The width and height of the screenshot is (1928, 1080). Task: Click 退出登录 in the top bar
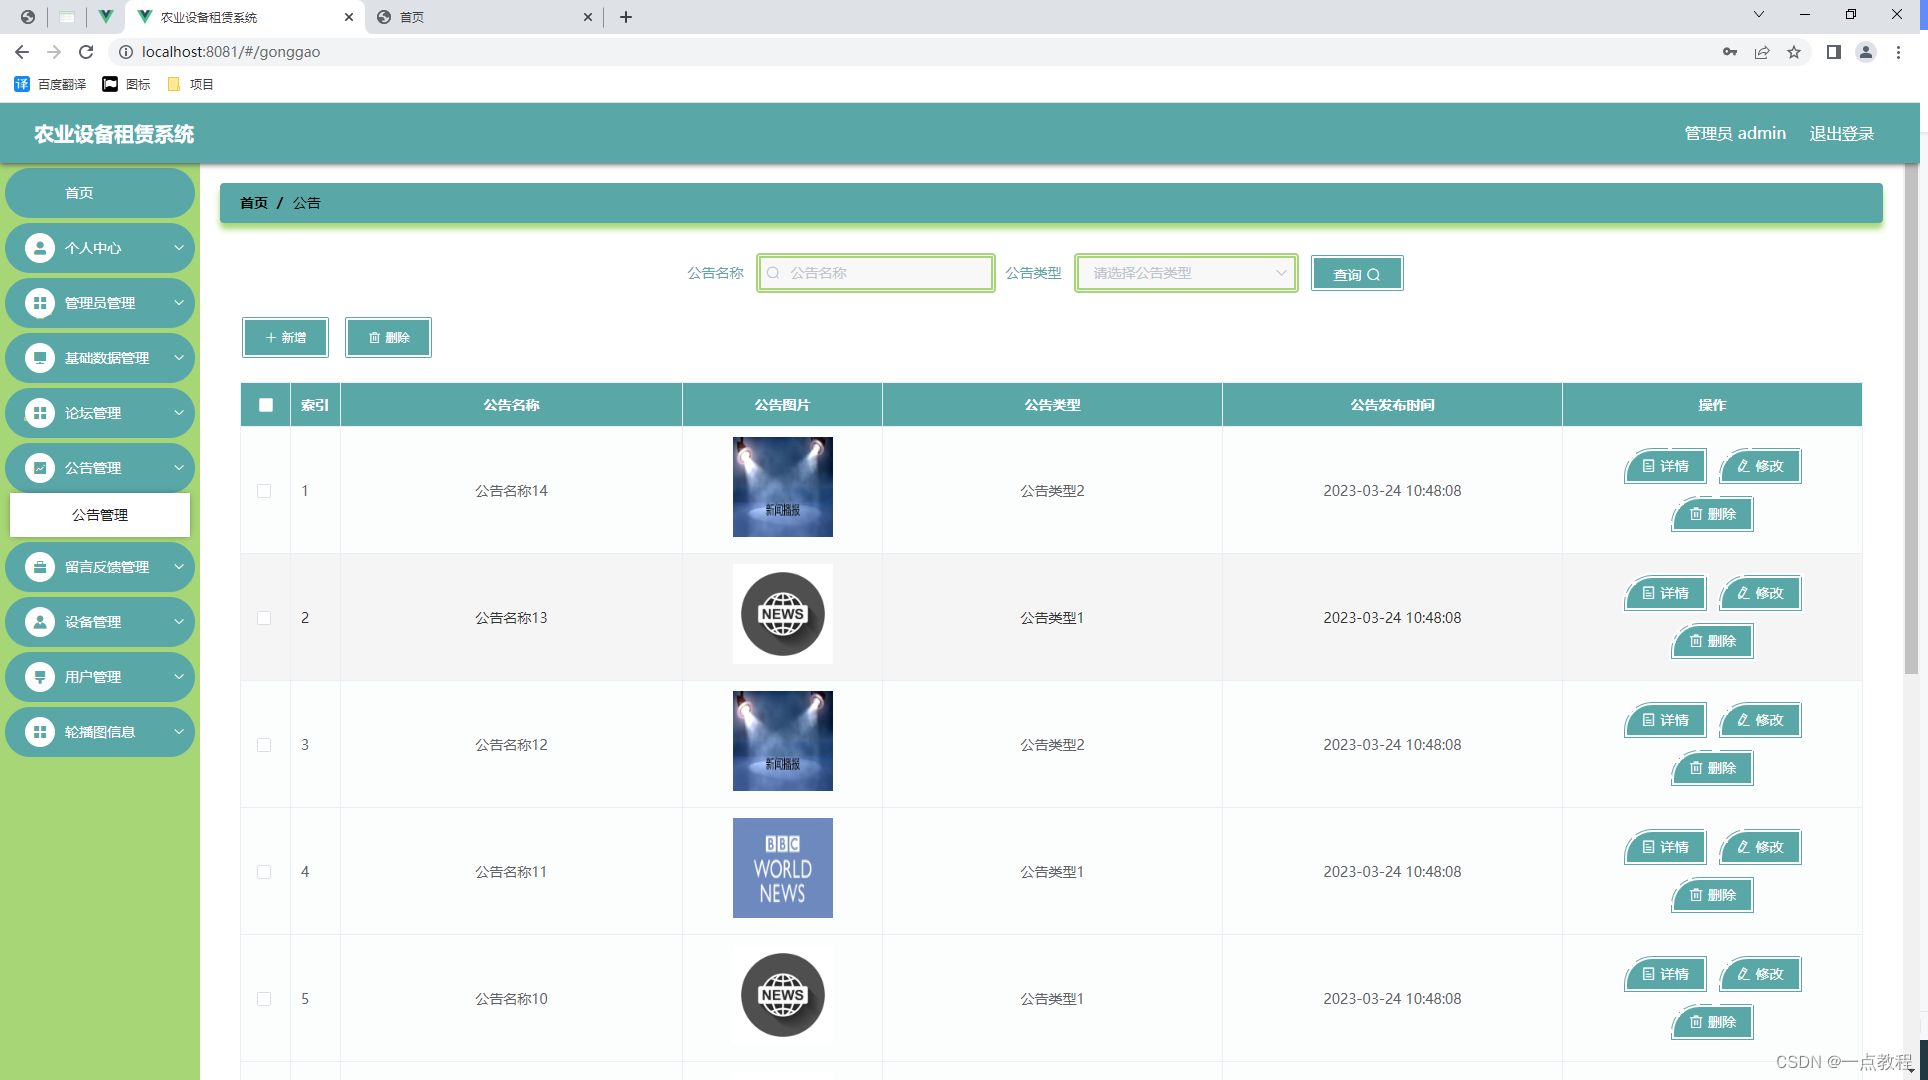[x=1842, y=132]
